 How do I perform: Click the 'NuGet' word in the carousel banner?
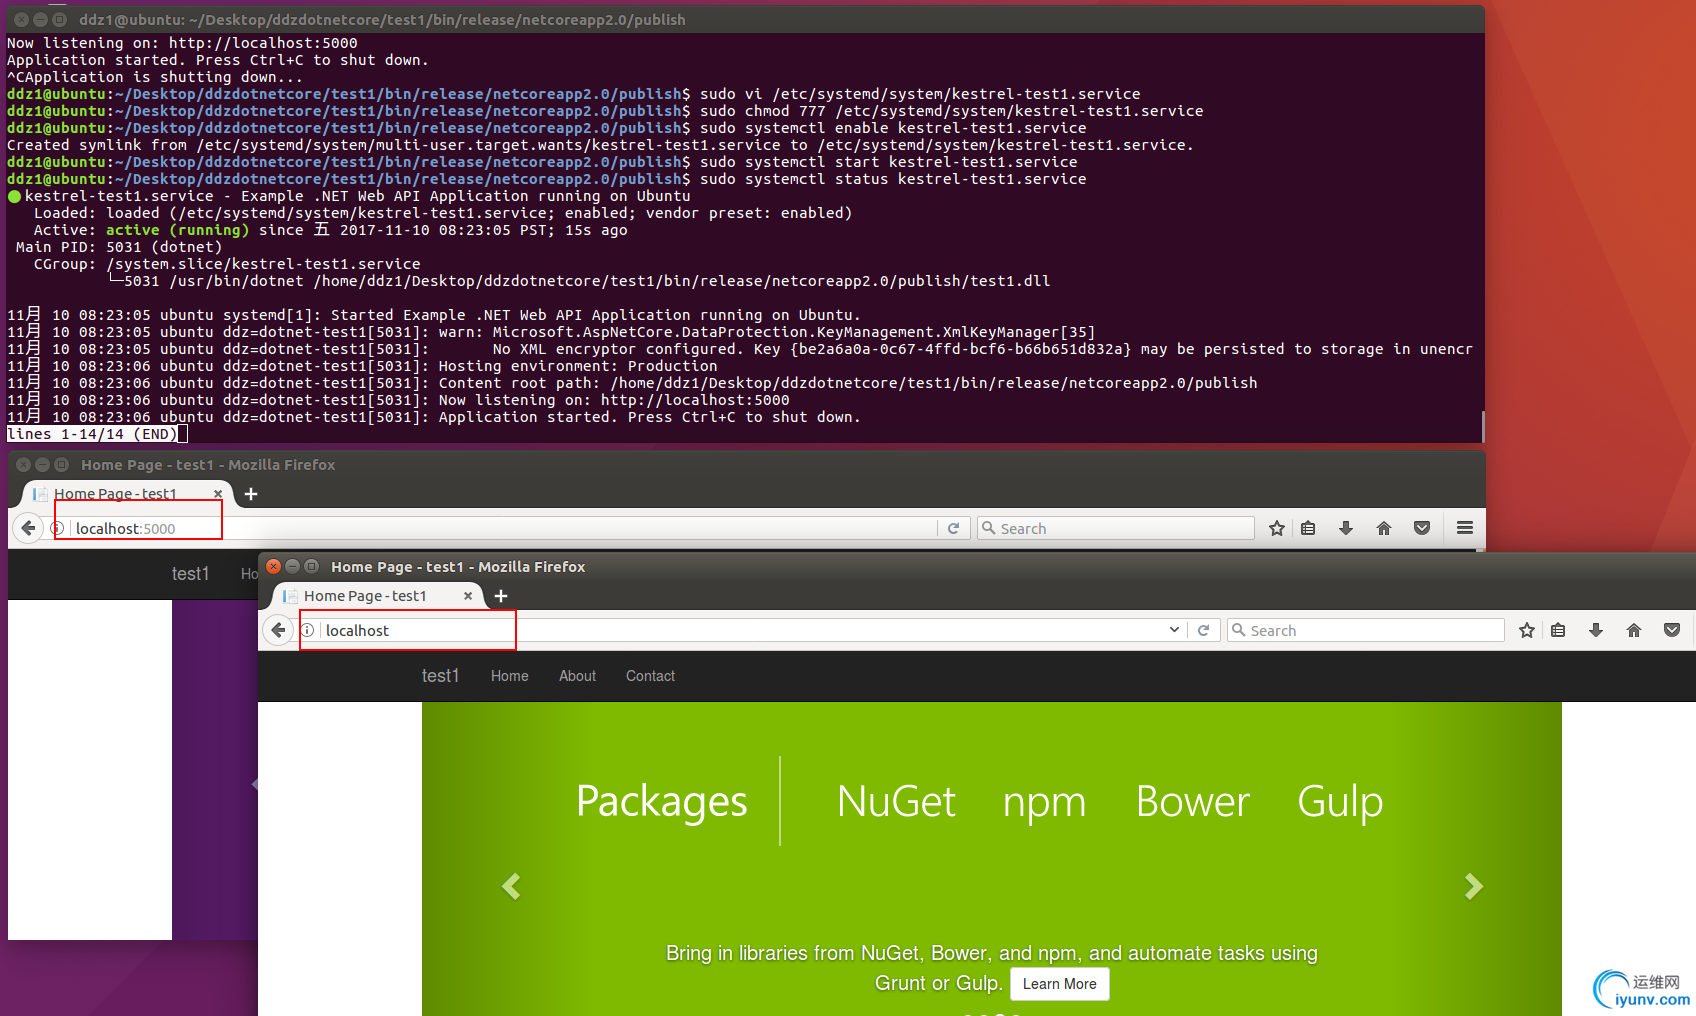[896, 801]
